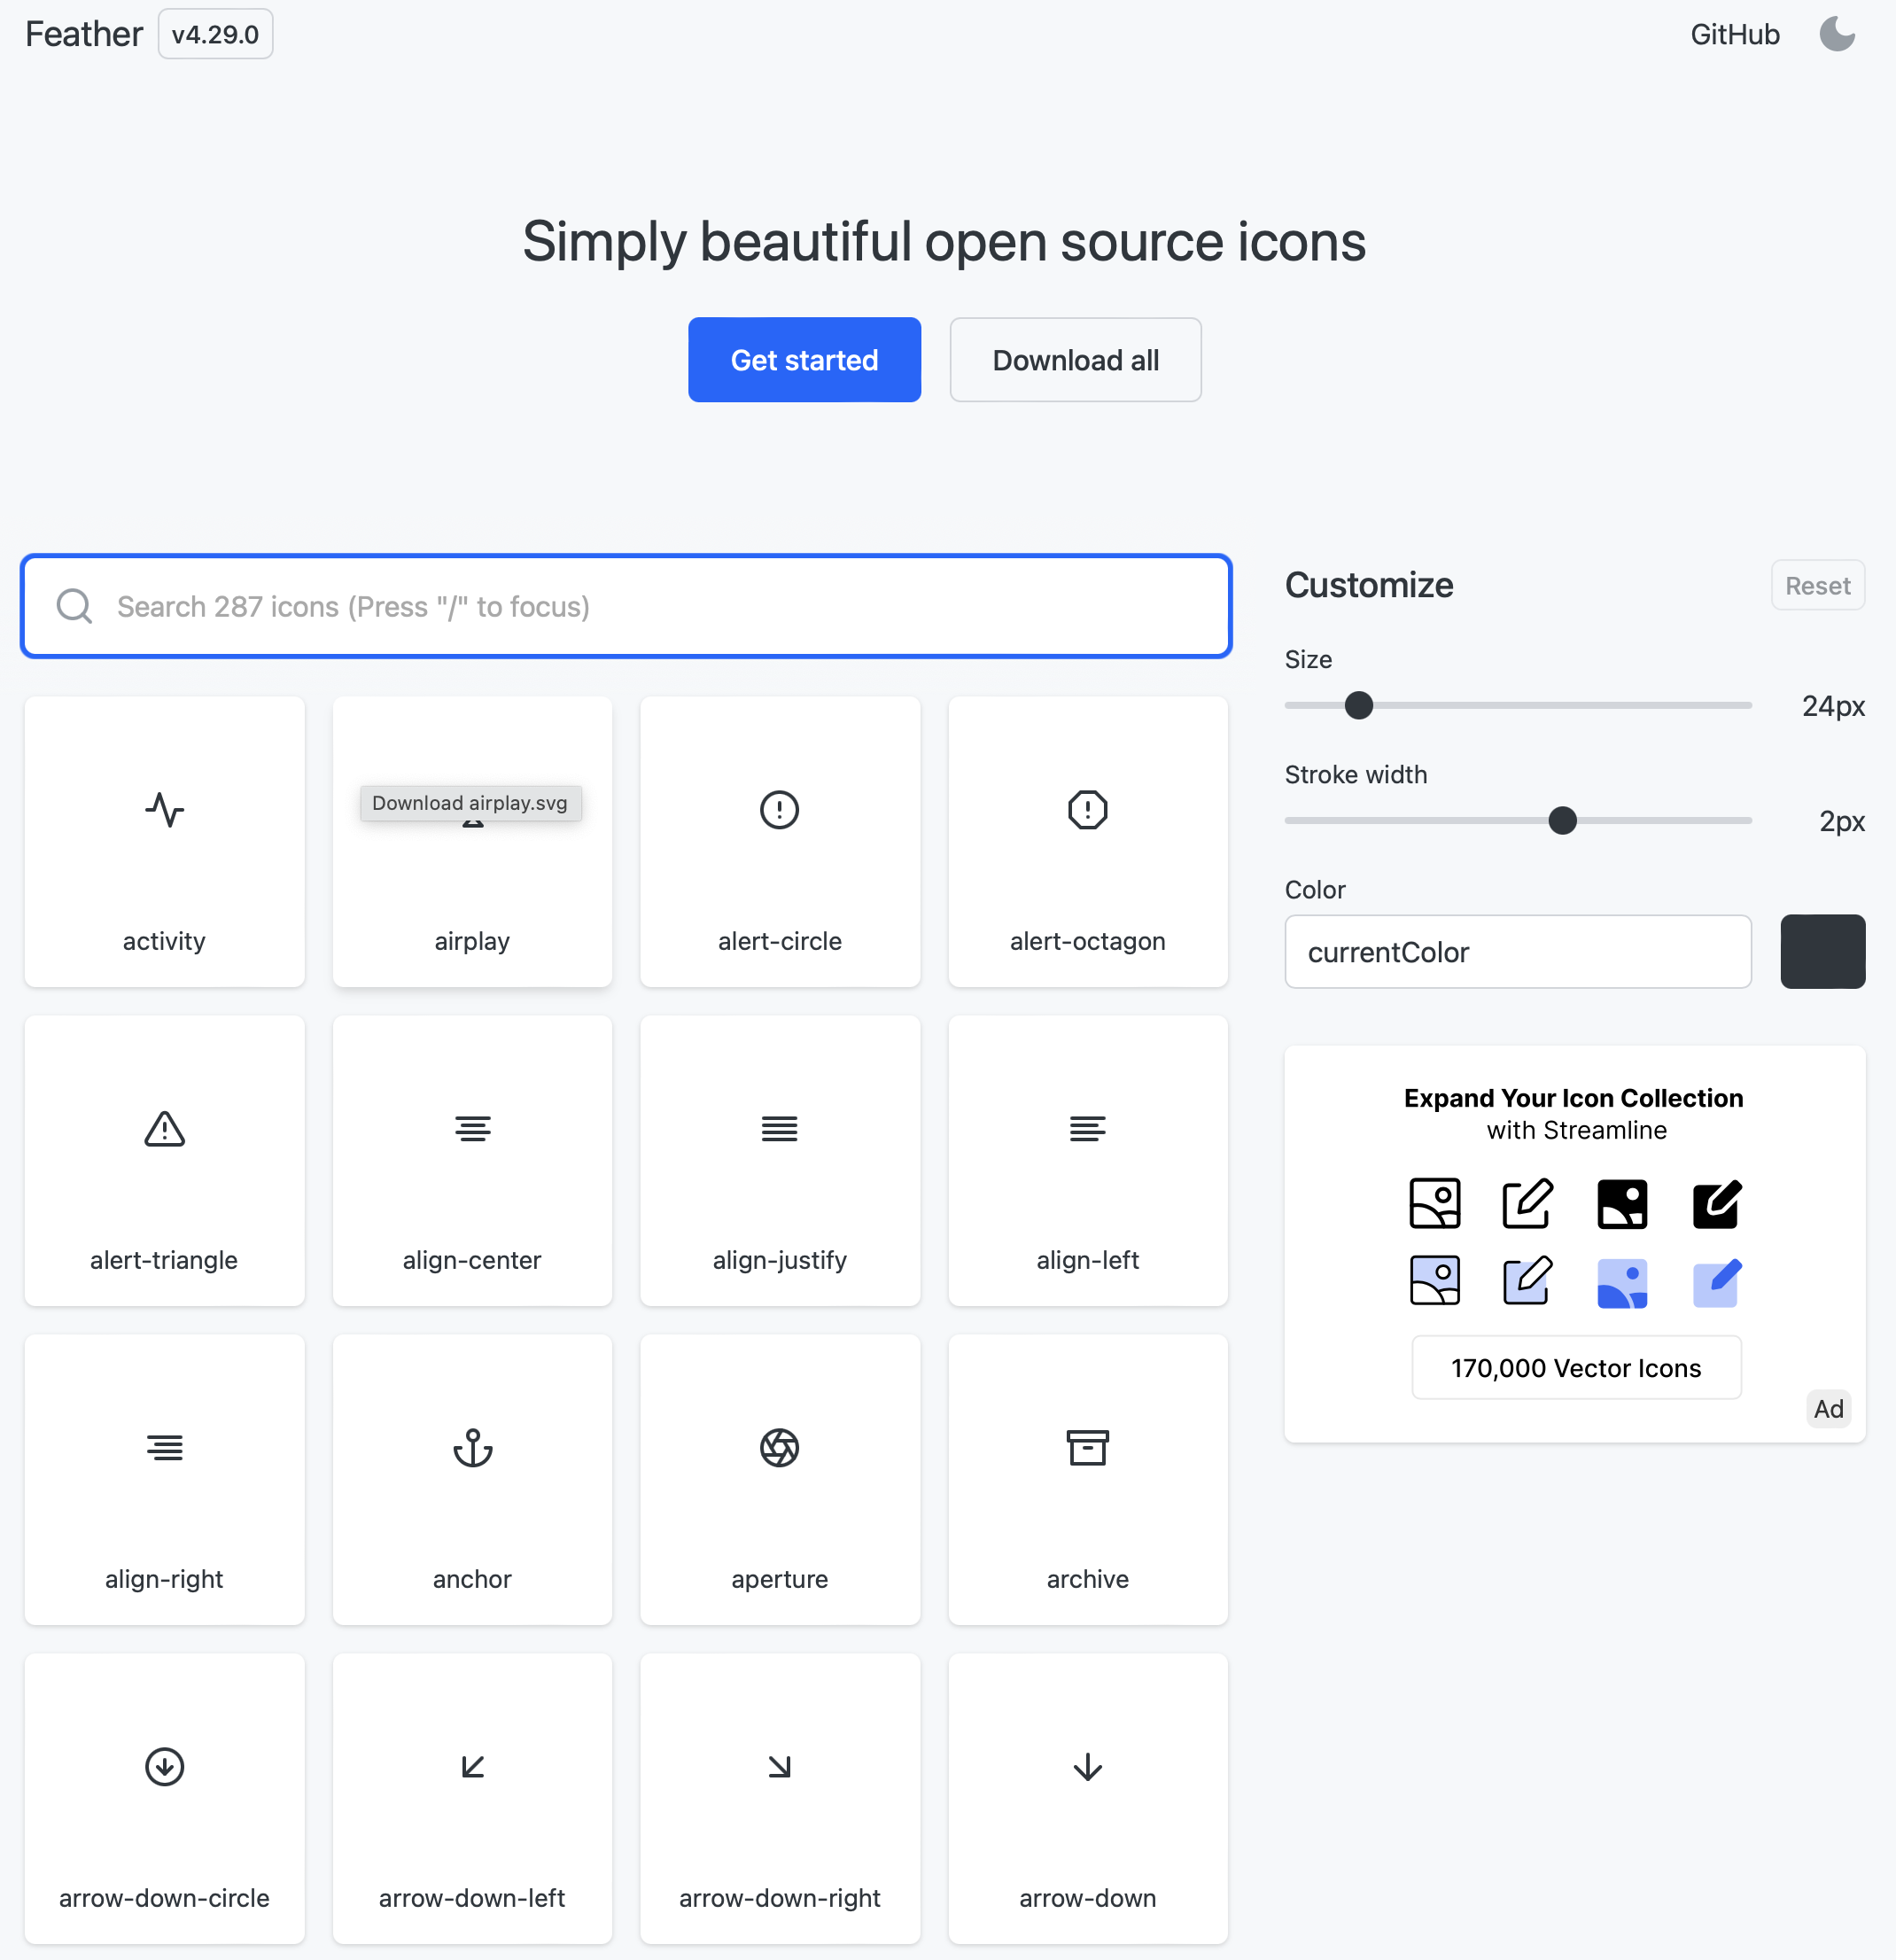This screenshot has width=1896, height=1960.
Task: Click the Size slider handle
Action: point(1358,706)
